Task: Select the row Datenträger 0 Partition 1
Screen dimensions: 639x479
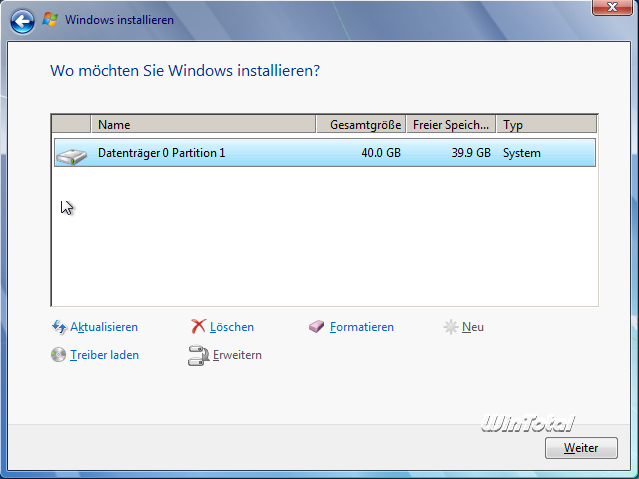Action: point(325,153)
